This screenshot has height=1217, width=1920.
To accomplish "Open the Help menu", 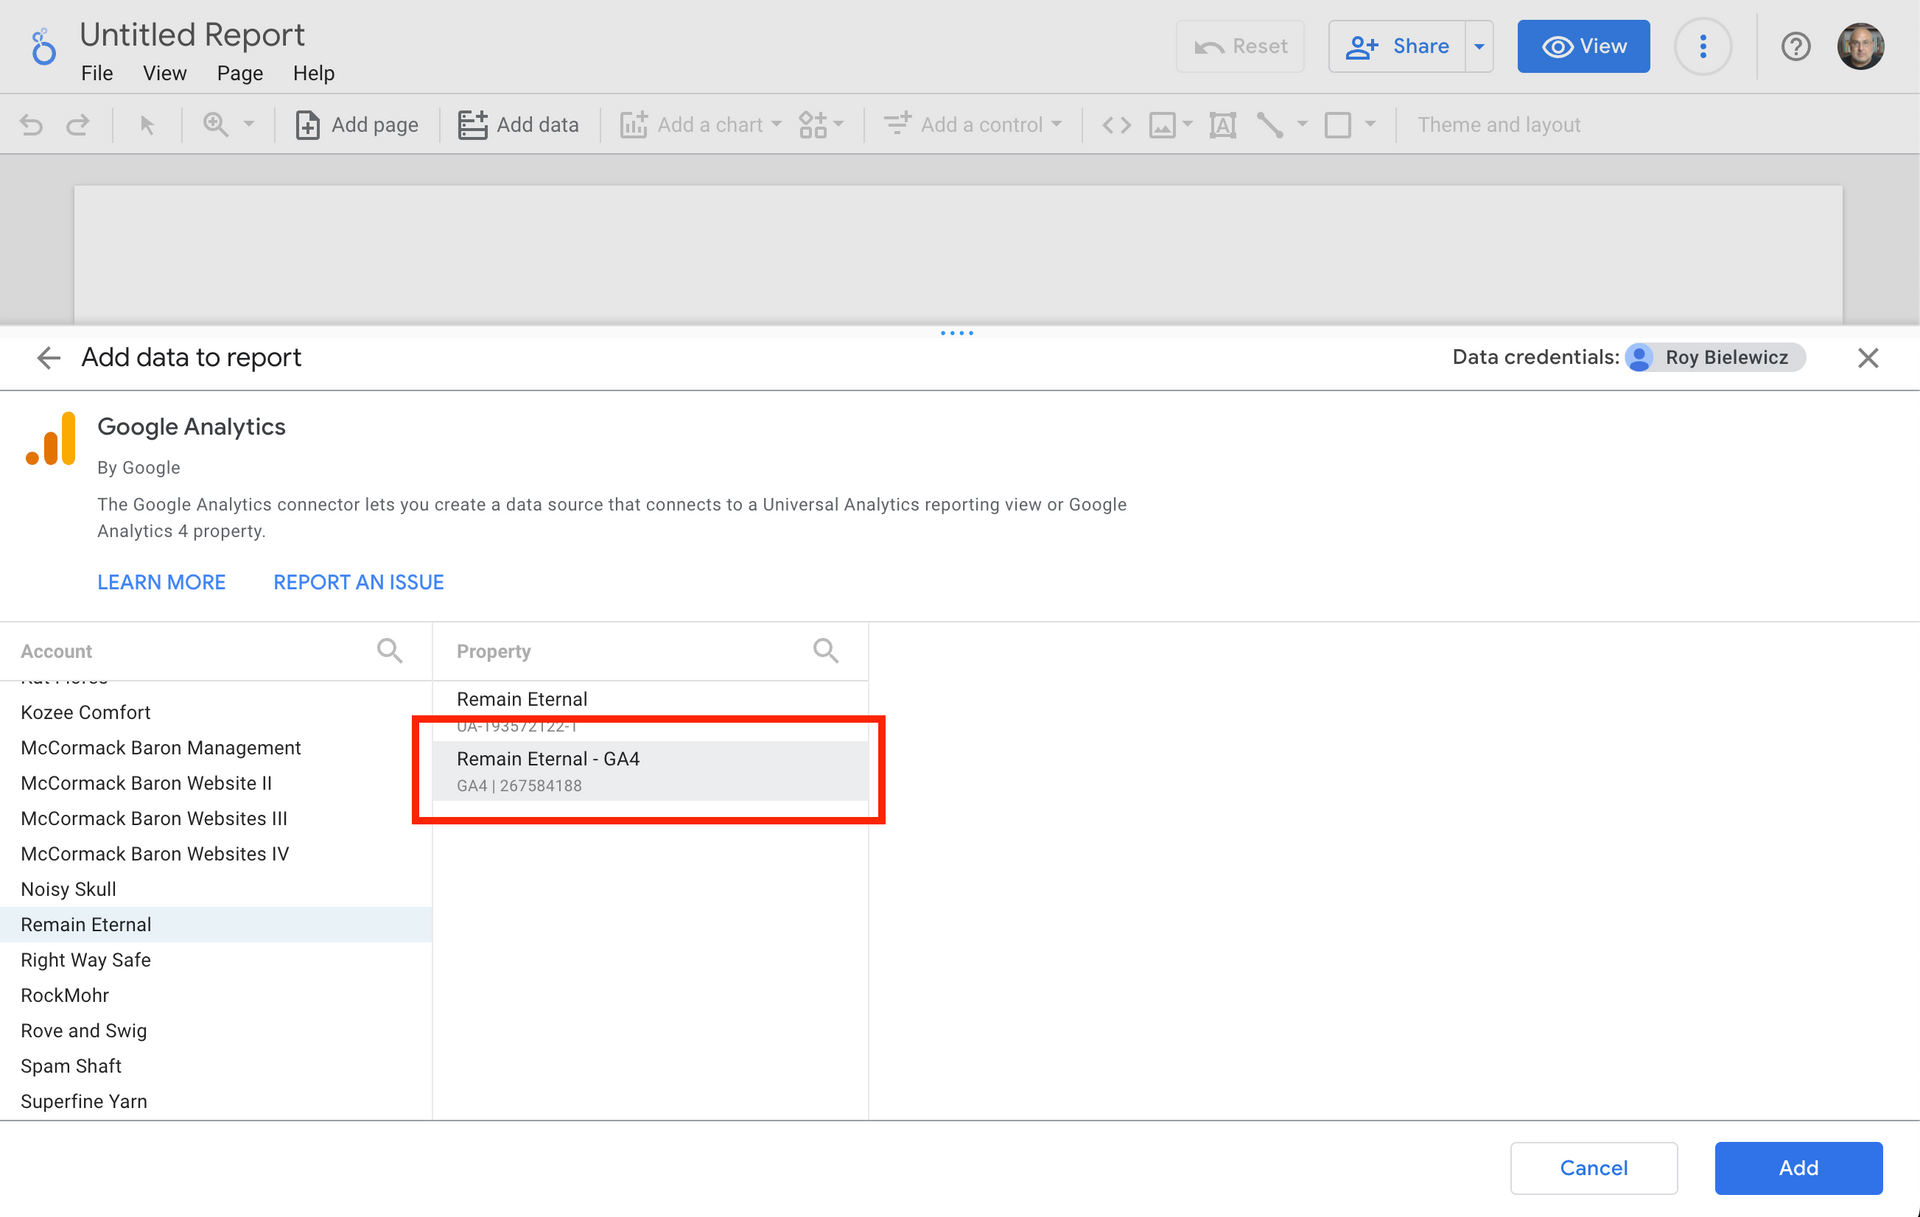I will tap(314, 73).
